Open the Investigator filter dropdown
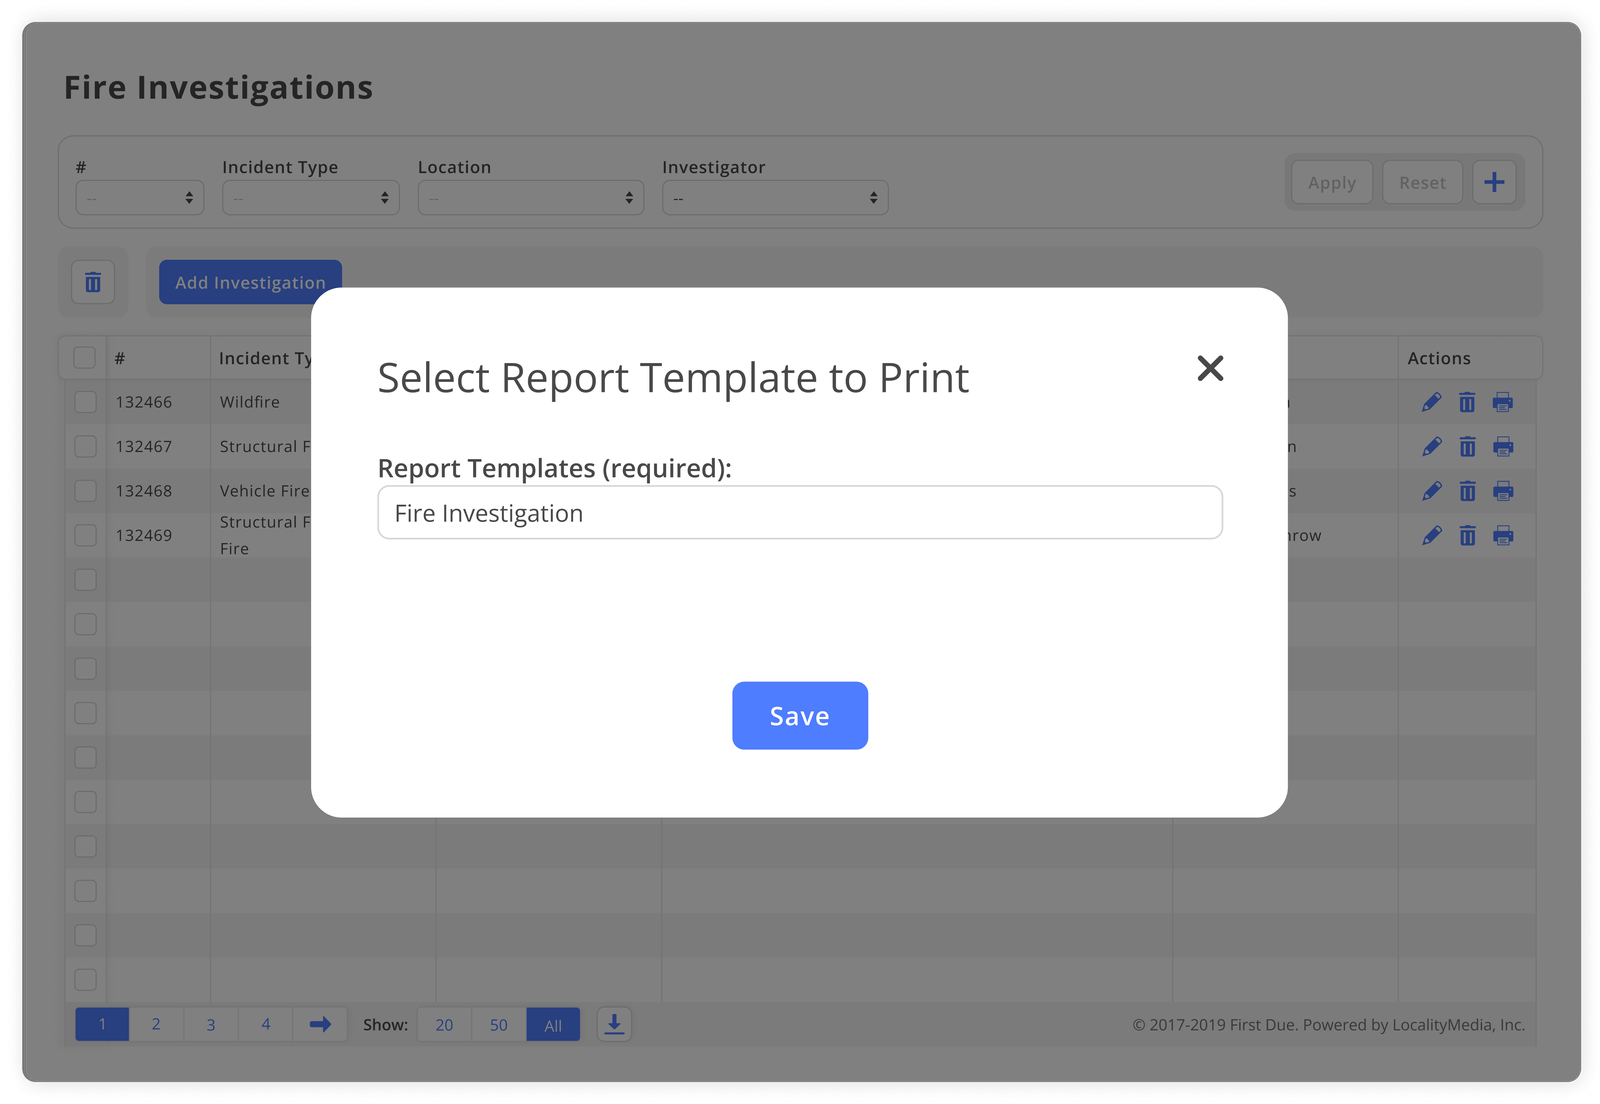This screenshot has width=1600, height=1104. [775, 198]
